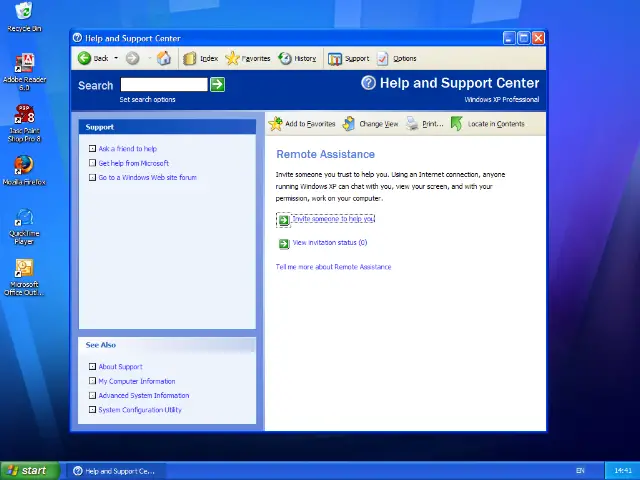This screenshot has width=640, height=480.
Task: Open 'Go to a Windows Web site forum'
Action: pos(147,178)
